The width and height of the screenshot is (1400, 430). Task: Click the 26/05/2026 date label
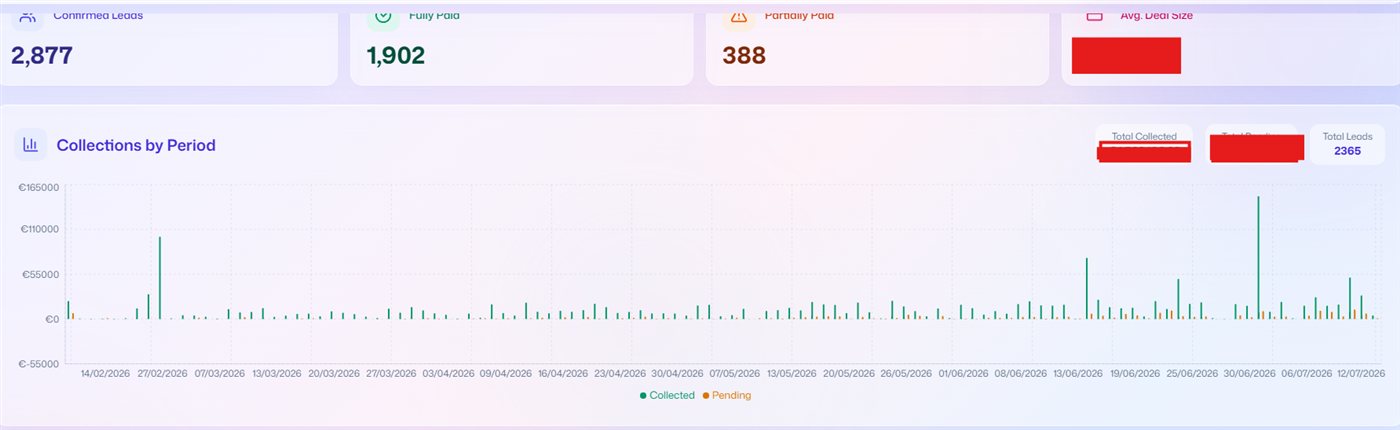pos(906,373)
